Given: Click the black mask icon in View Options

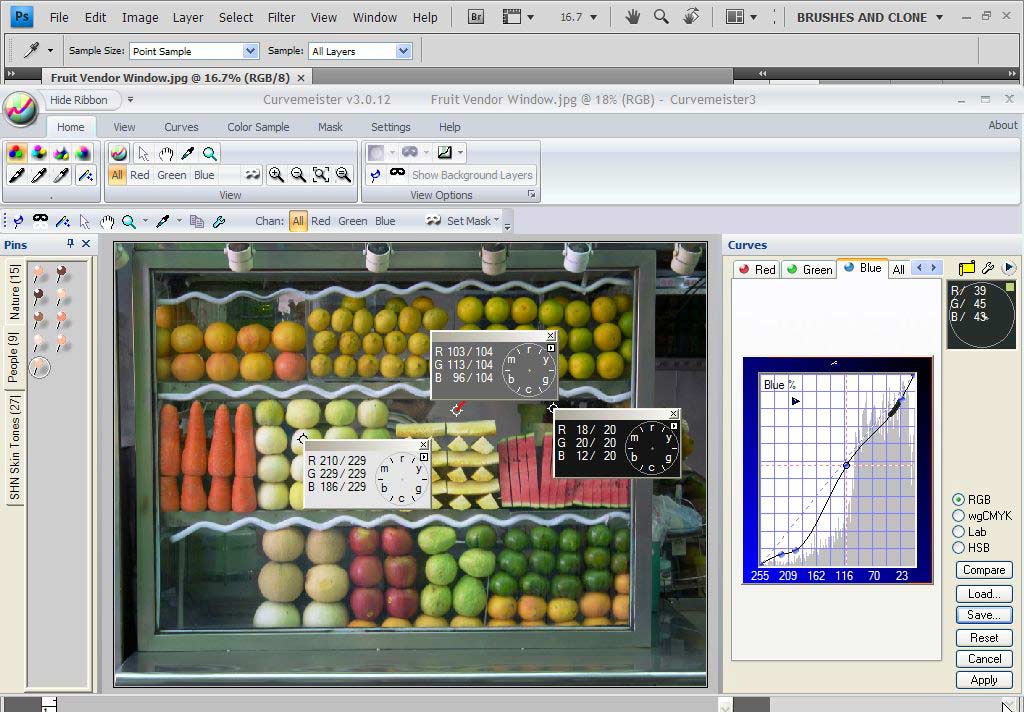Looking at the screenshot, I should click(396, 173).
